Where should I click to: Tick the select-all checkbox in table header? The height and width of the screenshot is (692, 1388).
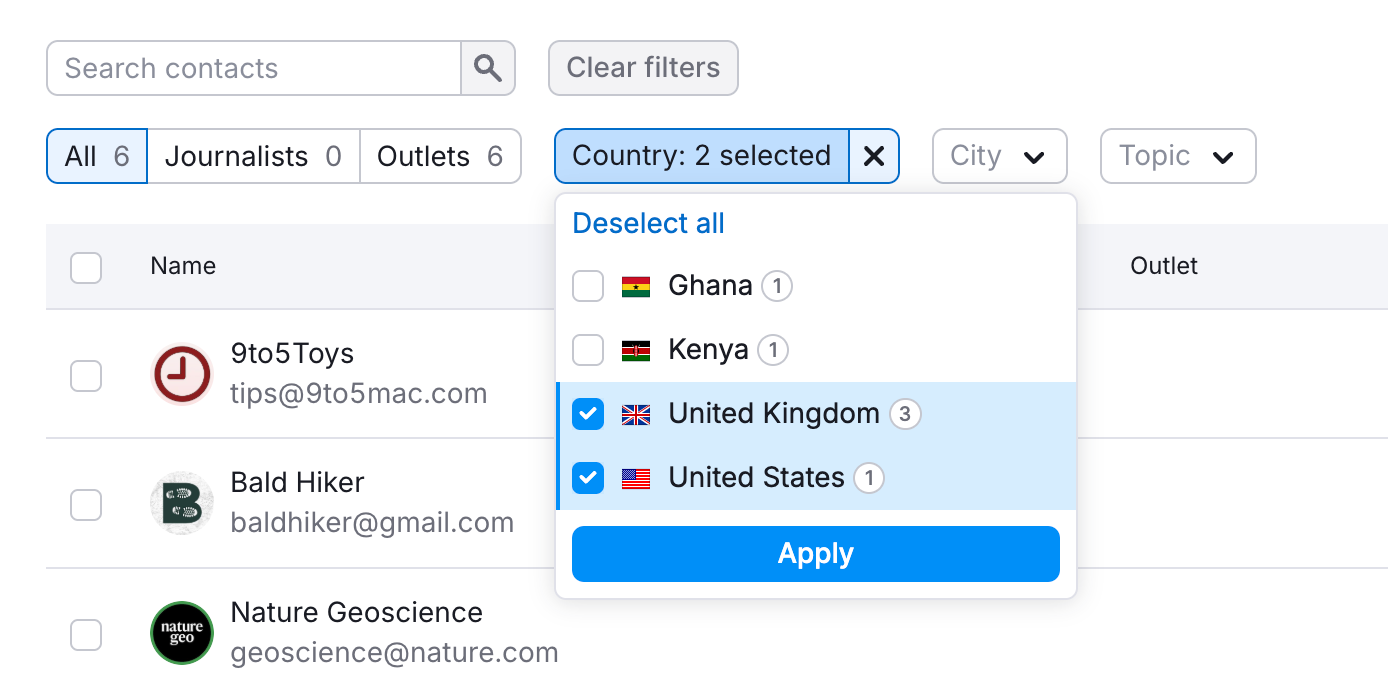pos(86,267)
